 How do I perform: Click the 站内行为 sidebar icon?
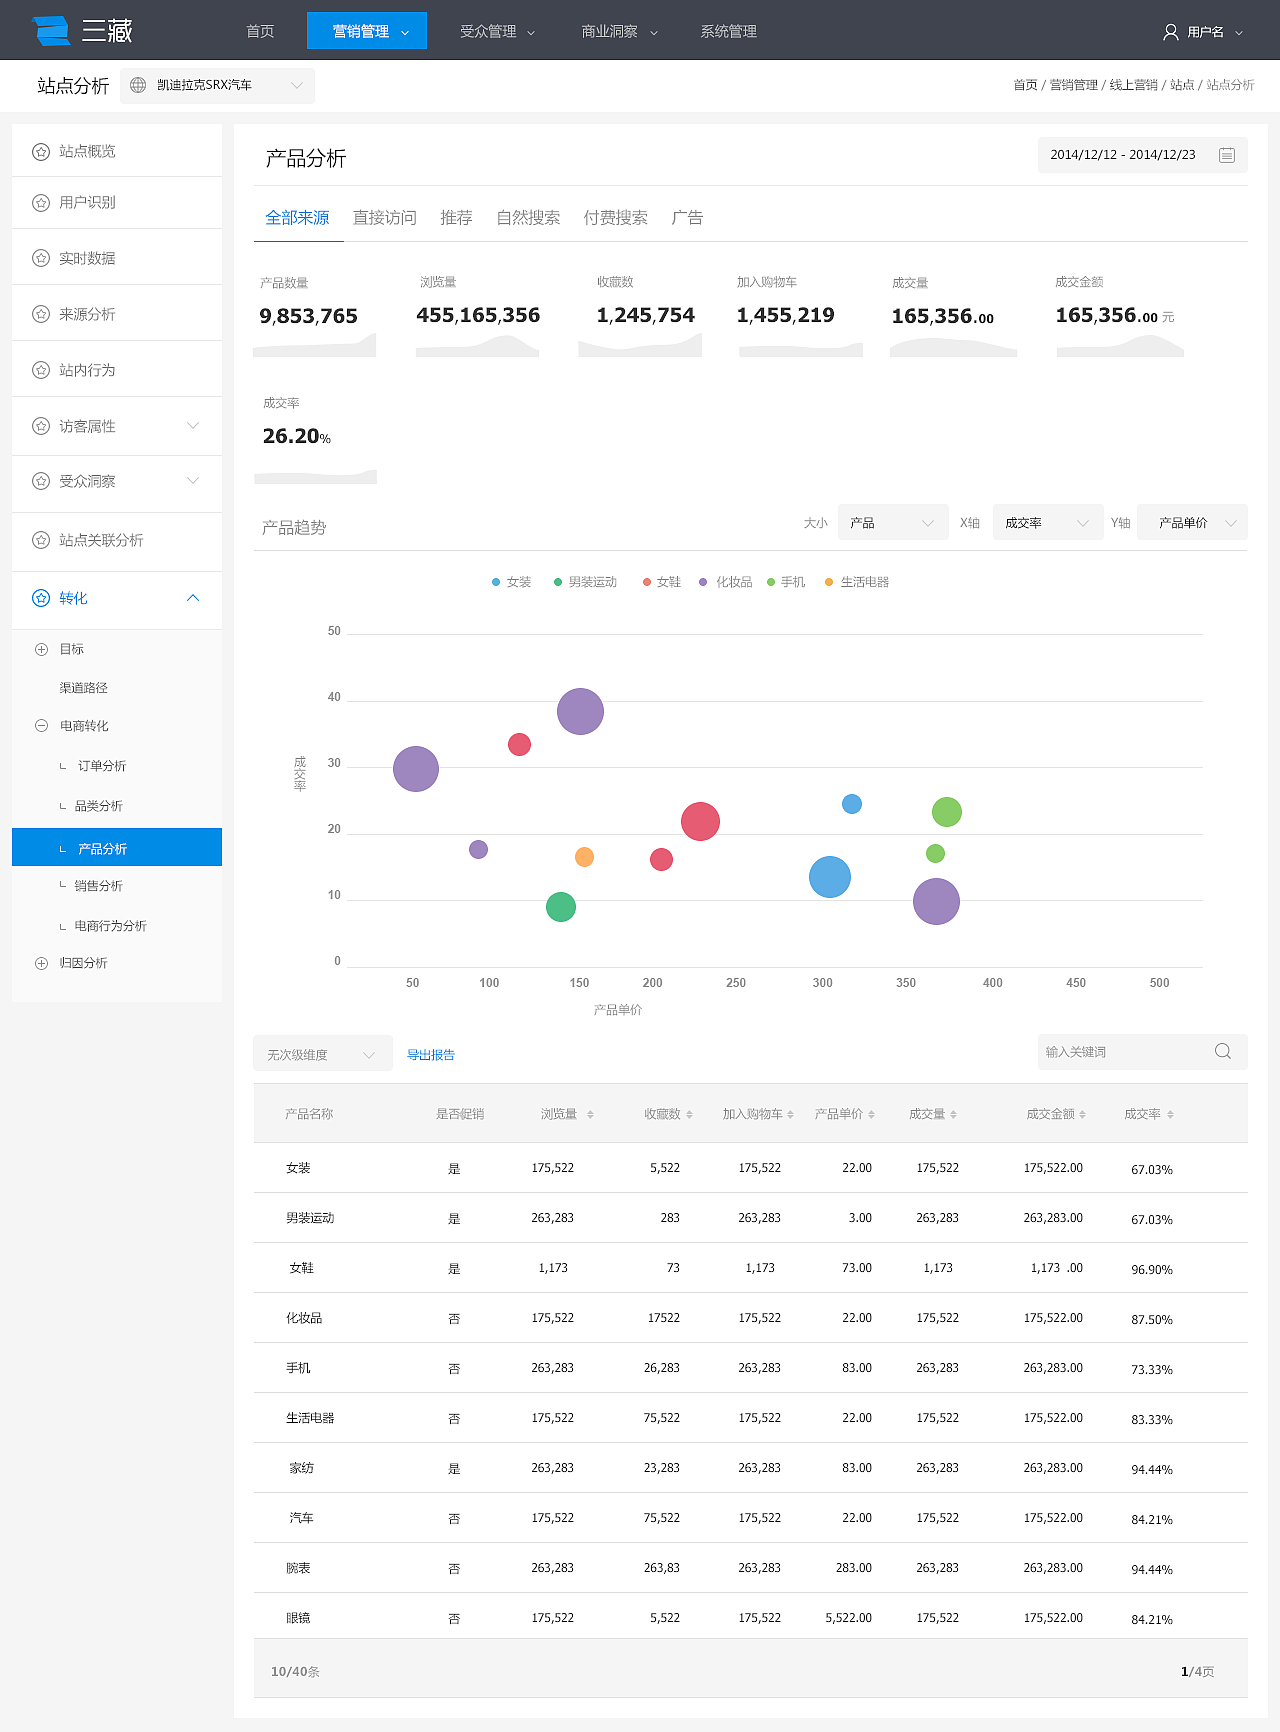[x=41, y=370]
